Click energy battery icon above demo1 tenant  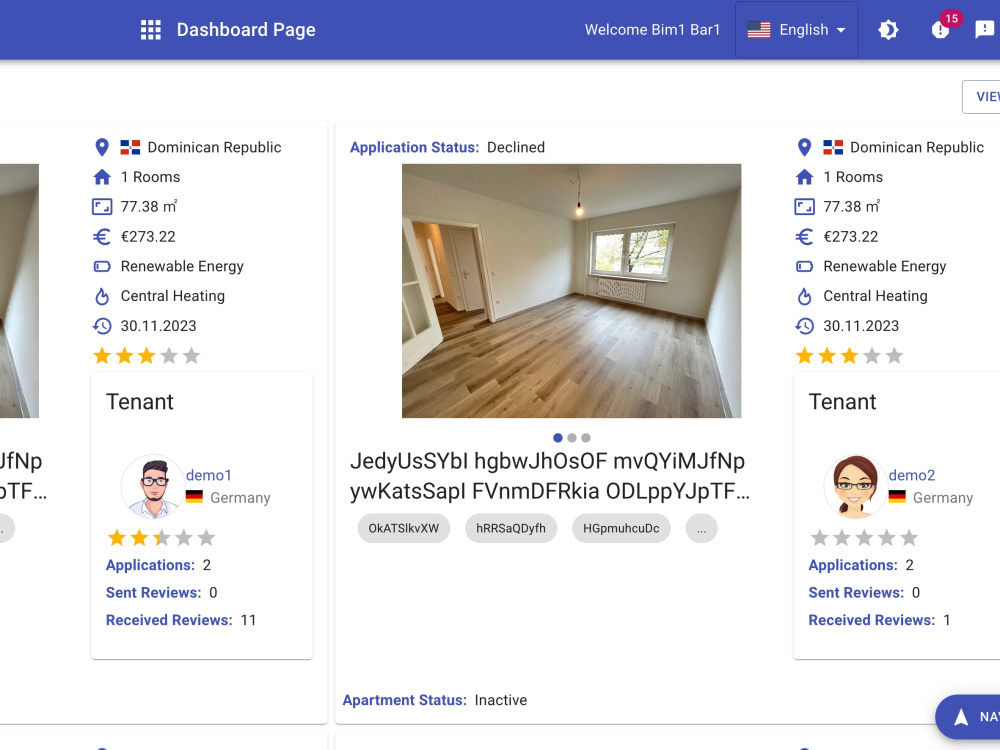pos(102,266)
